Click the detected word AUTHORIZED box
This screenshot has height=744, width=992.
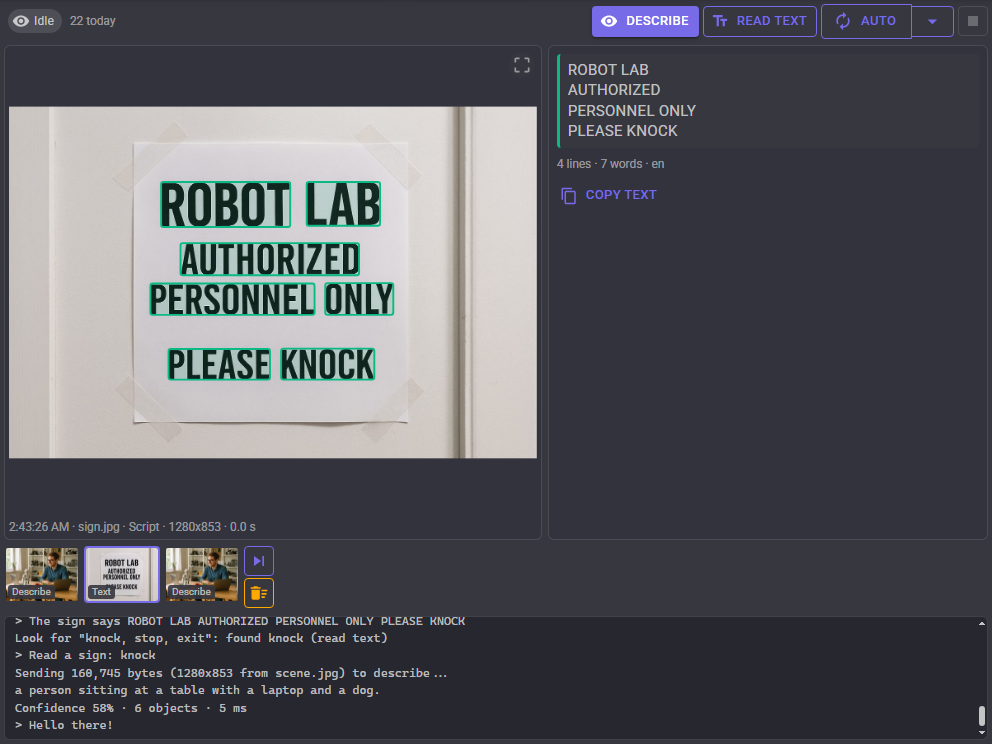tap(270, 259)
